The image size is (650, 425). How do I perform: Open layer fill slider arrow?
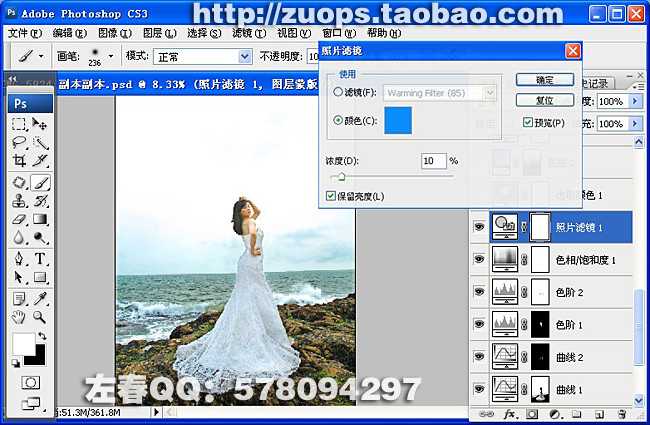click(635, 124)
